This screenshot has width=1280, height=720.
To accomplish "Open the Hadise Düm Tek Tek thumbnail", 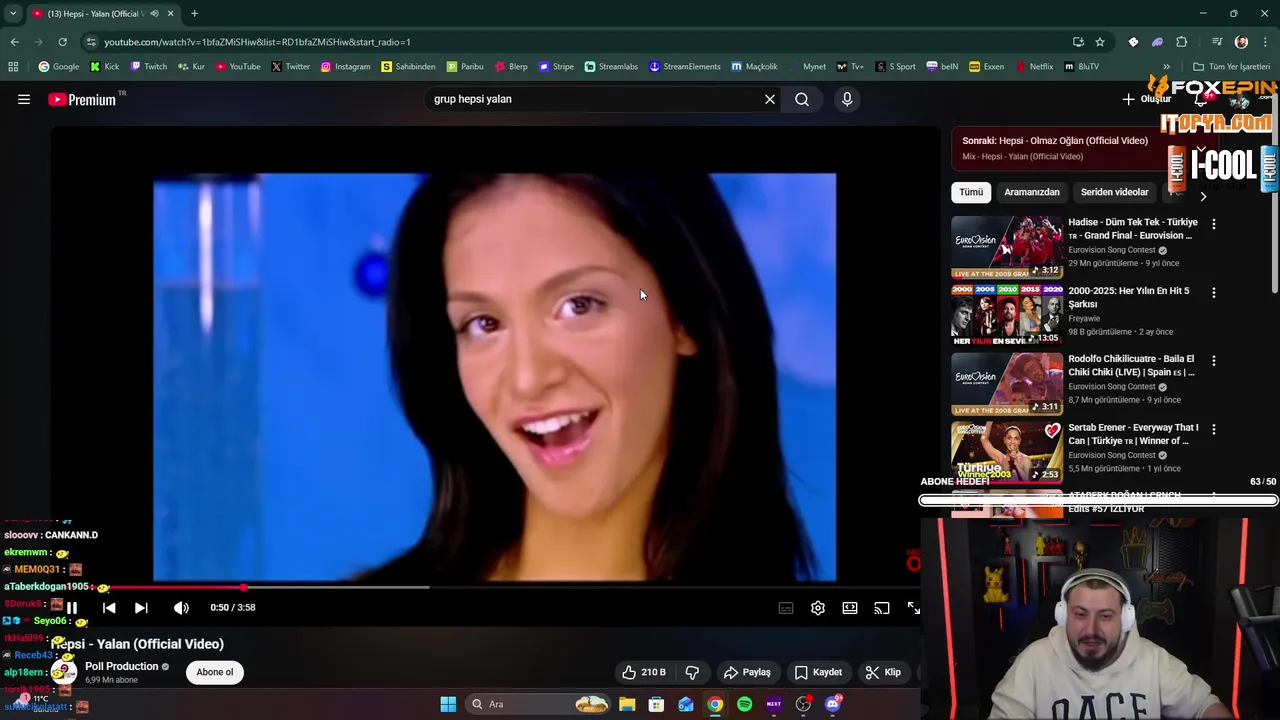I will pos(1007,247).
